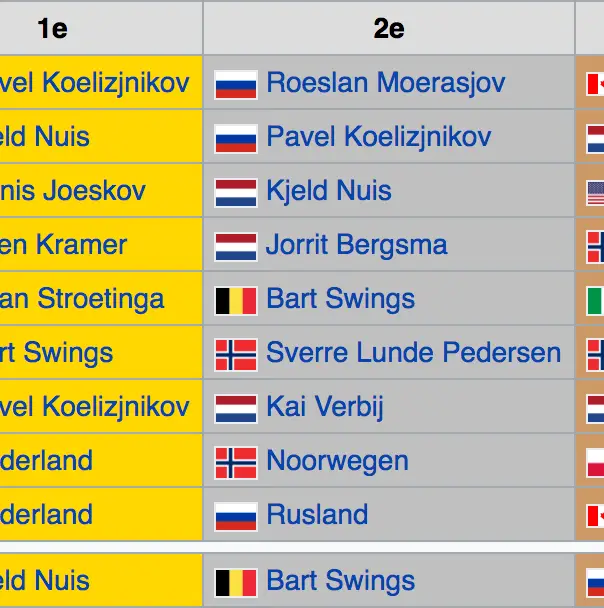Click the Russian flag beside Roeslan Moerasjov

[236, 83]
